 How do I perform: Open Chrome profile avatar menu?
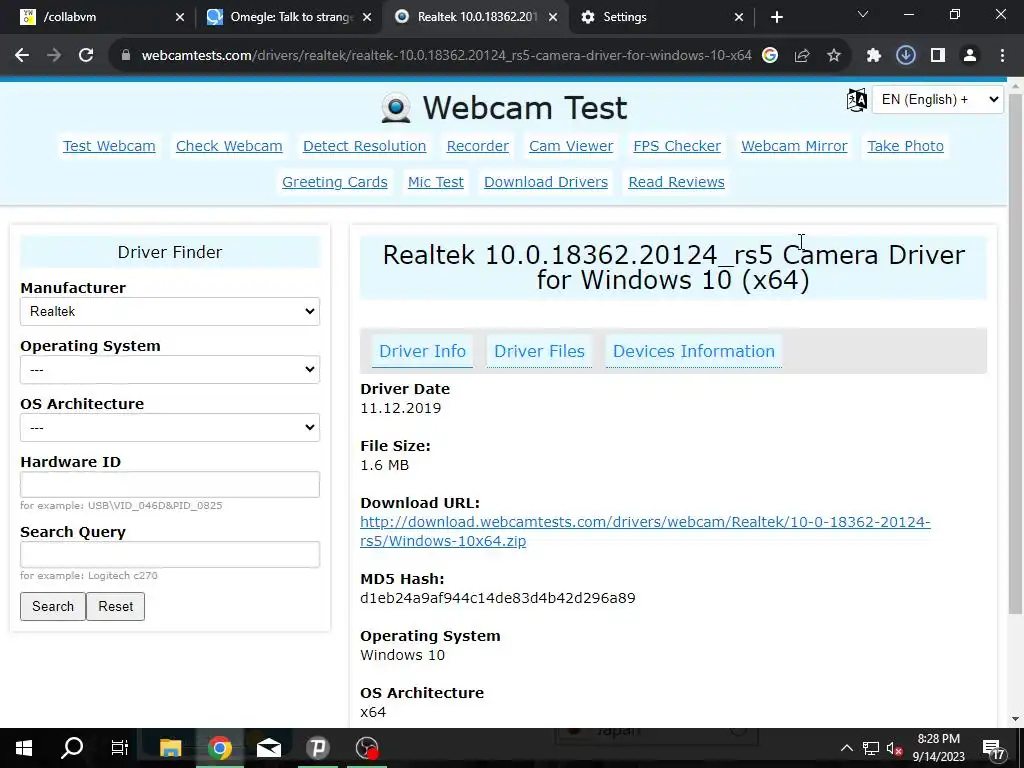tap(970, 56)
